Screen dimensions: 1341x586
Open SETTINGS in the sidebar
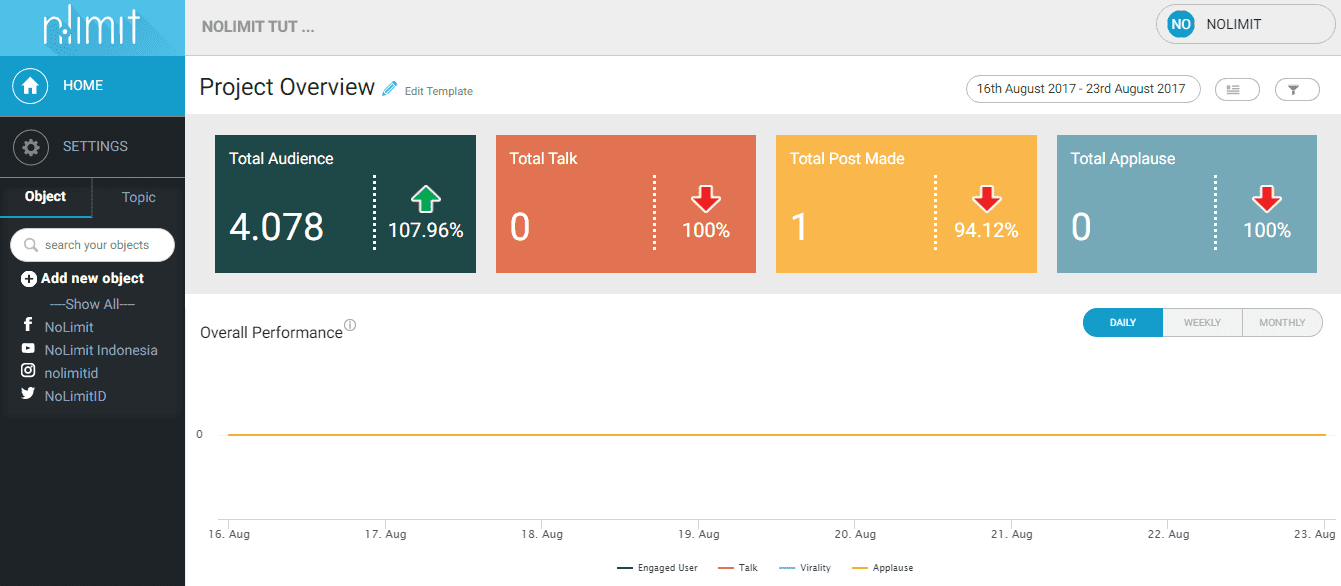pos(92,147)
